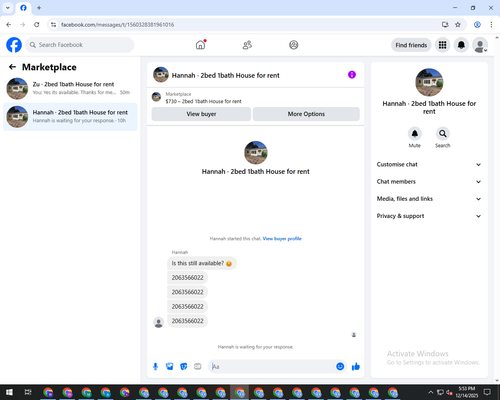This screenshot has height=400, width=500.
Task: Click More Options button
Action: coord(306,114)
